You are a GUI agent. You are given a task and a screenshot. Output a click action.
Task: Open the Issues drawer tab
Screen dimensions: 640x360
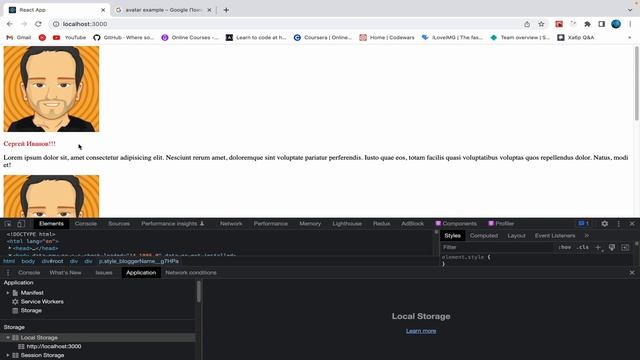104,273
